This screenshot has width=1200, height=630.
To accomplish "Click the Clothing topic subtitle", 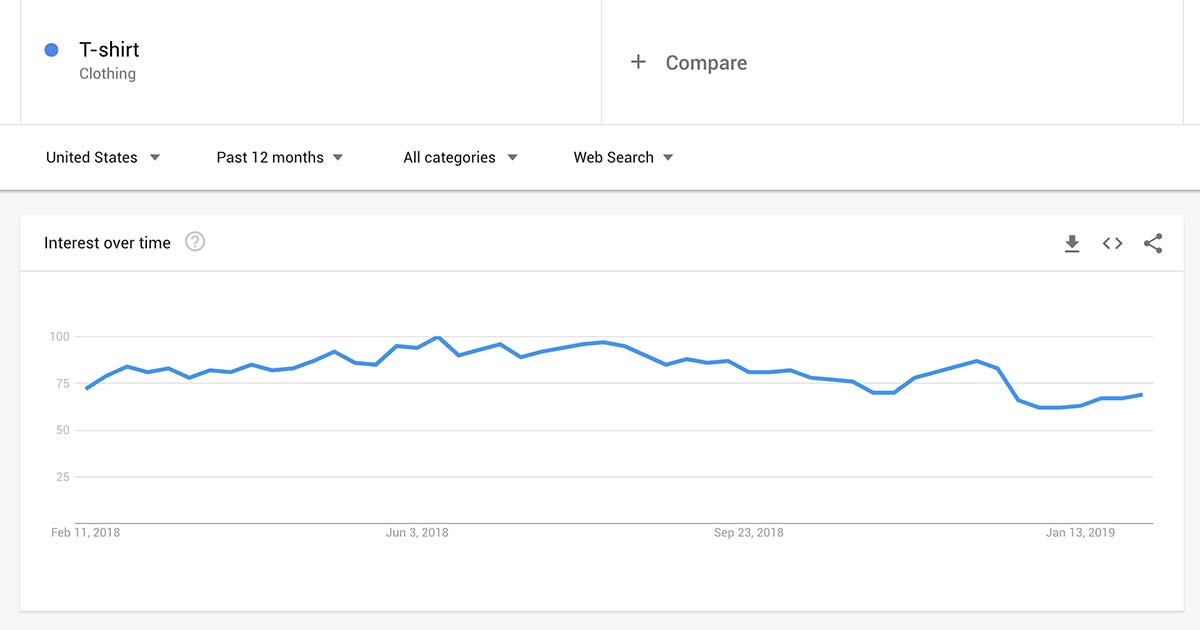I will tap(108, 74).
